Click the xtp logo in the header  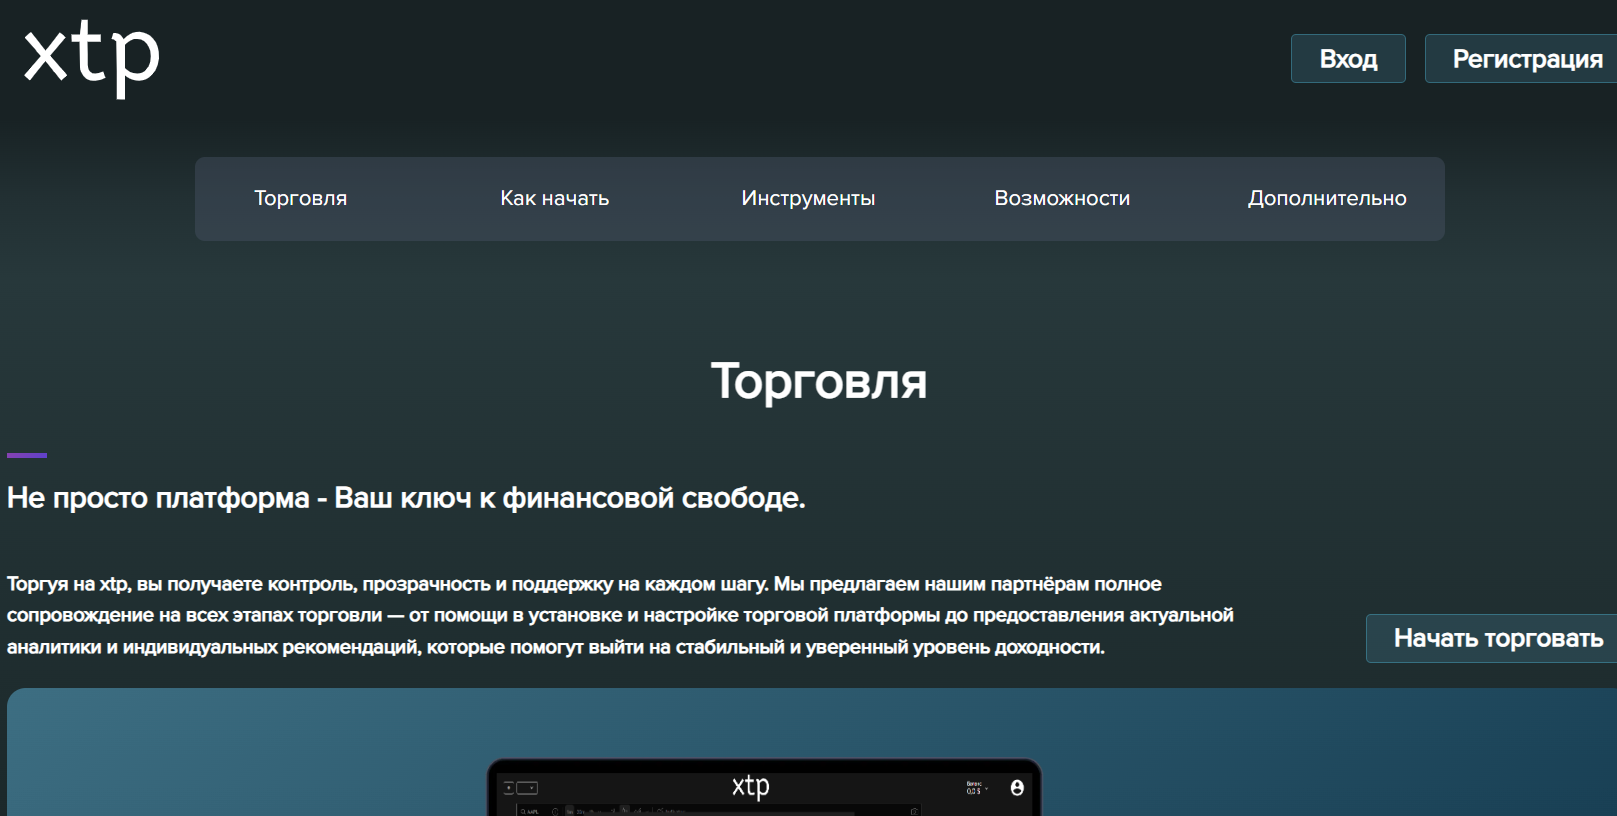point(91,58)
